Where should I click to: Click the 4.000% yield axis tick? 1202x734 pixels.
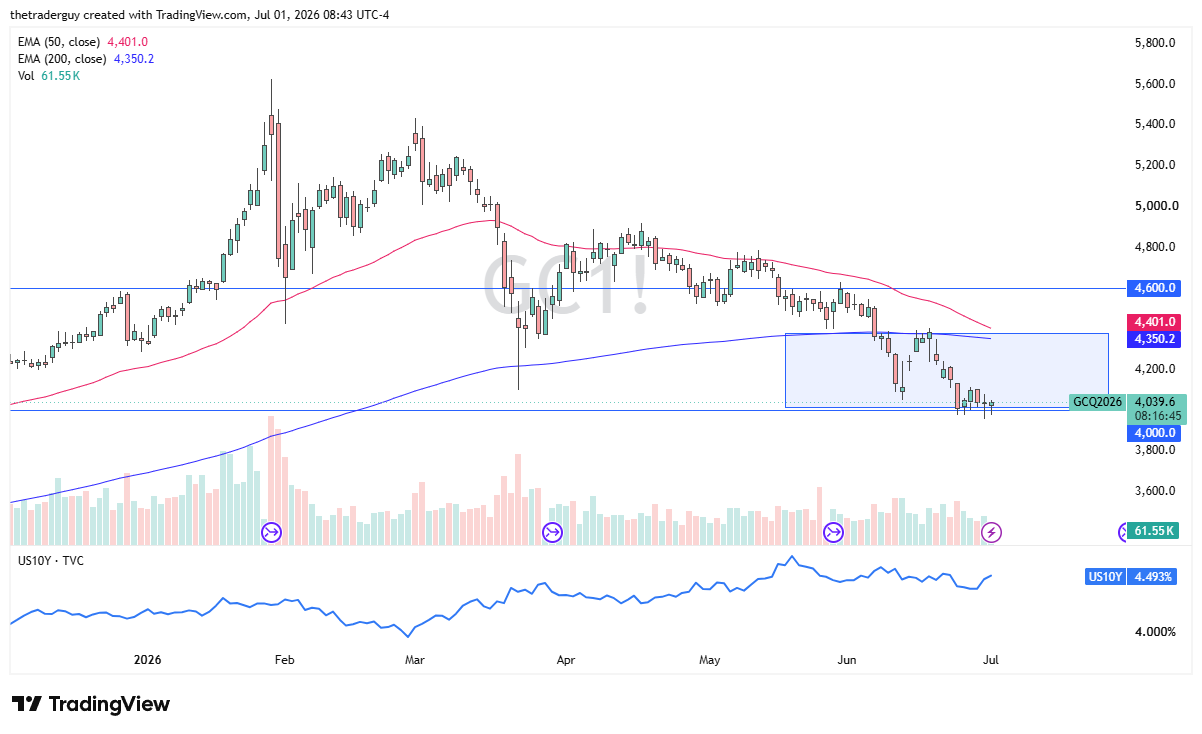[1154, 632]
